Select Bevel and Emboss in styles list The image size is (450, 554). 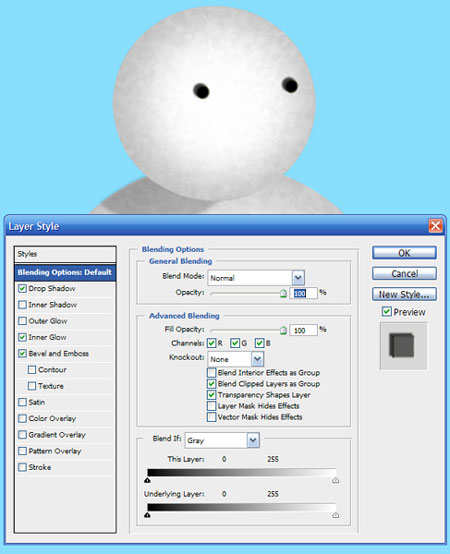(59, 353)
